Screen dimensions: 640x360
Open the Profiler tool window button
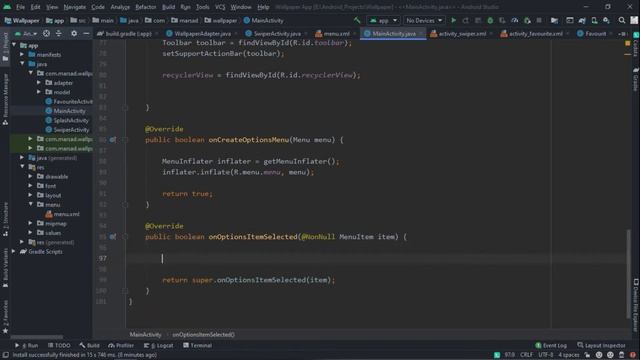pyautogui.click(x=121, y=345)
